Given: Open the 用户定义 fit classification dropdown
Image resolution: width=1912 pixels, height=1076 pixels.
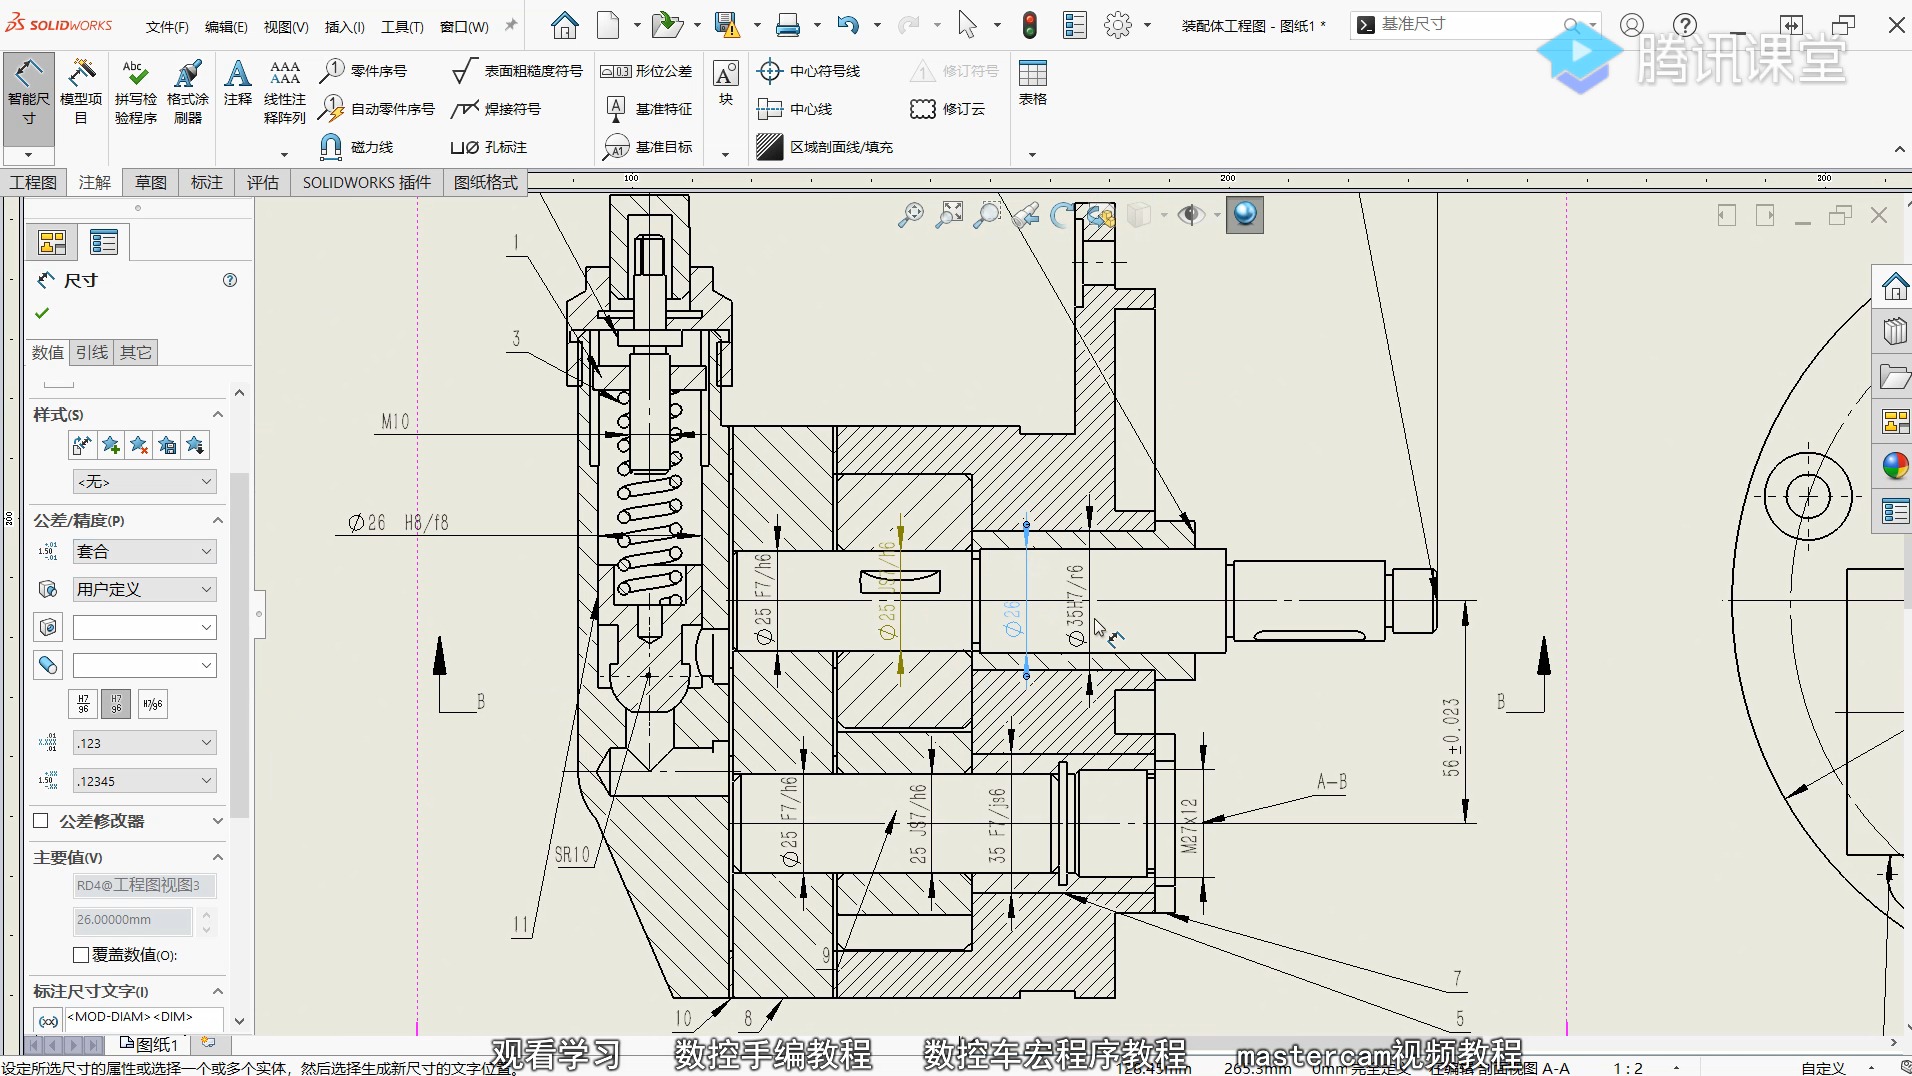Looking at the screenshot, I should coord(144,589).
